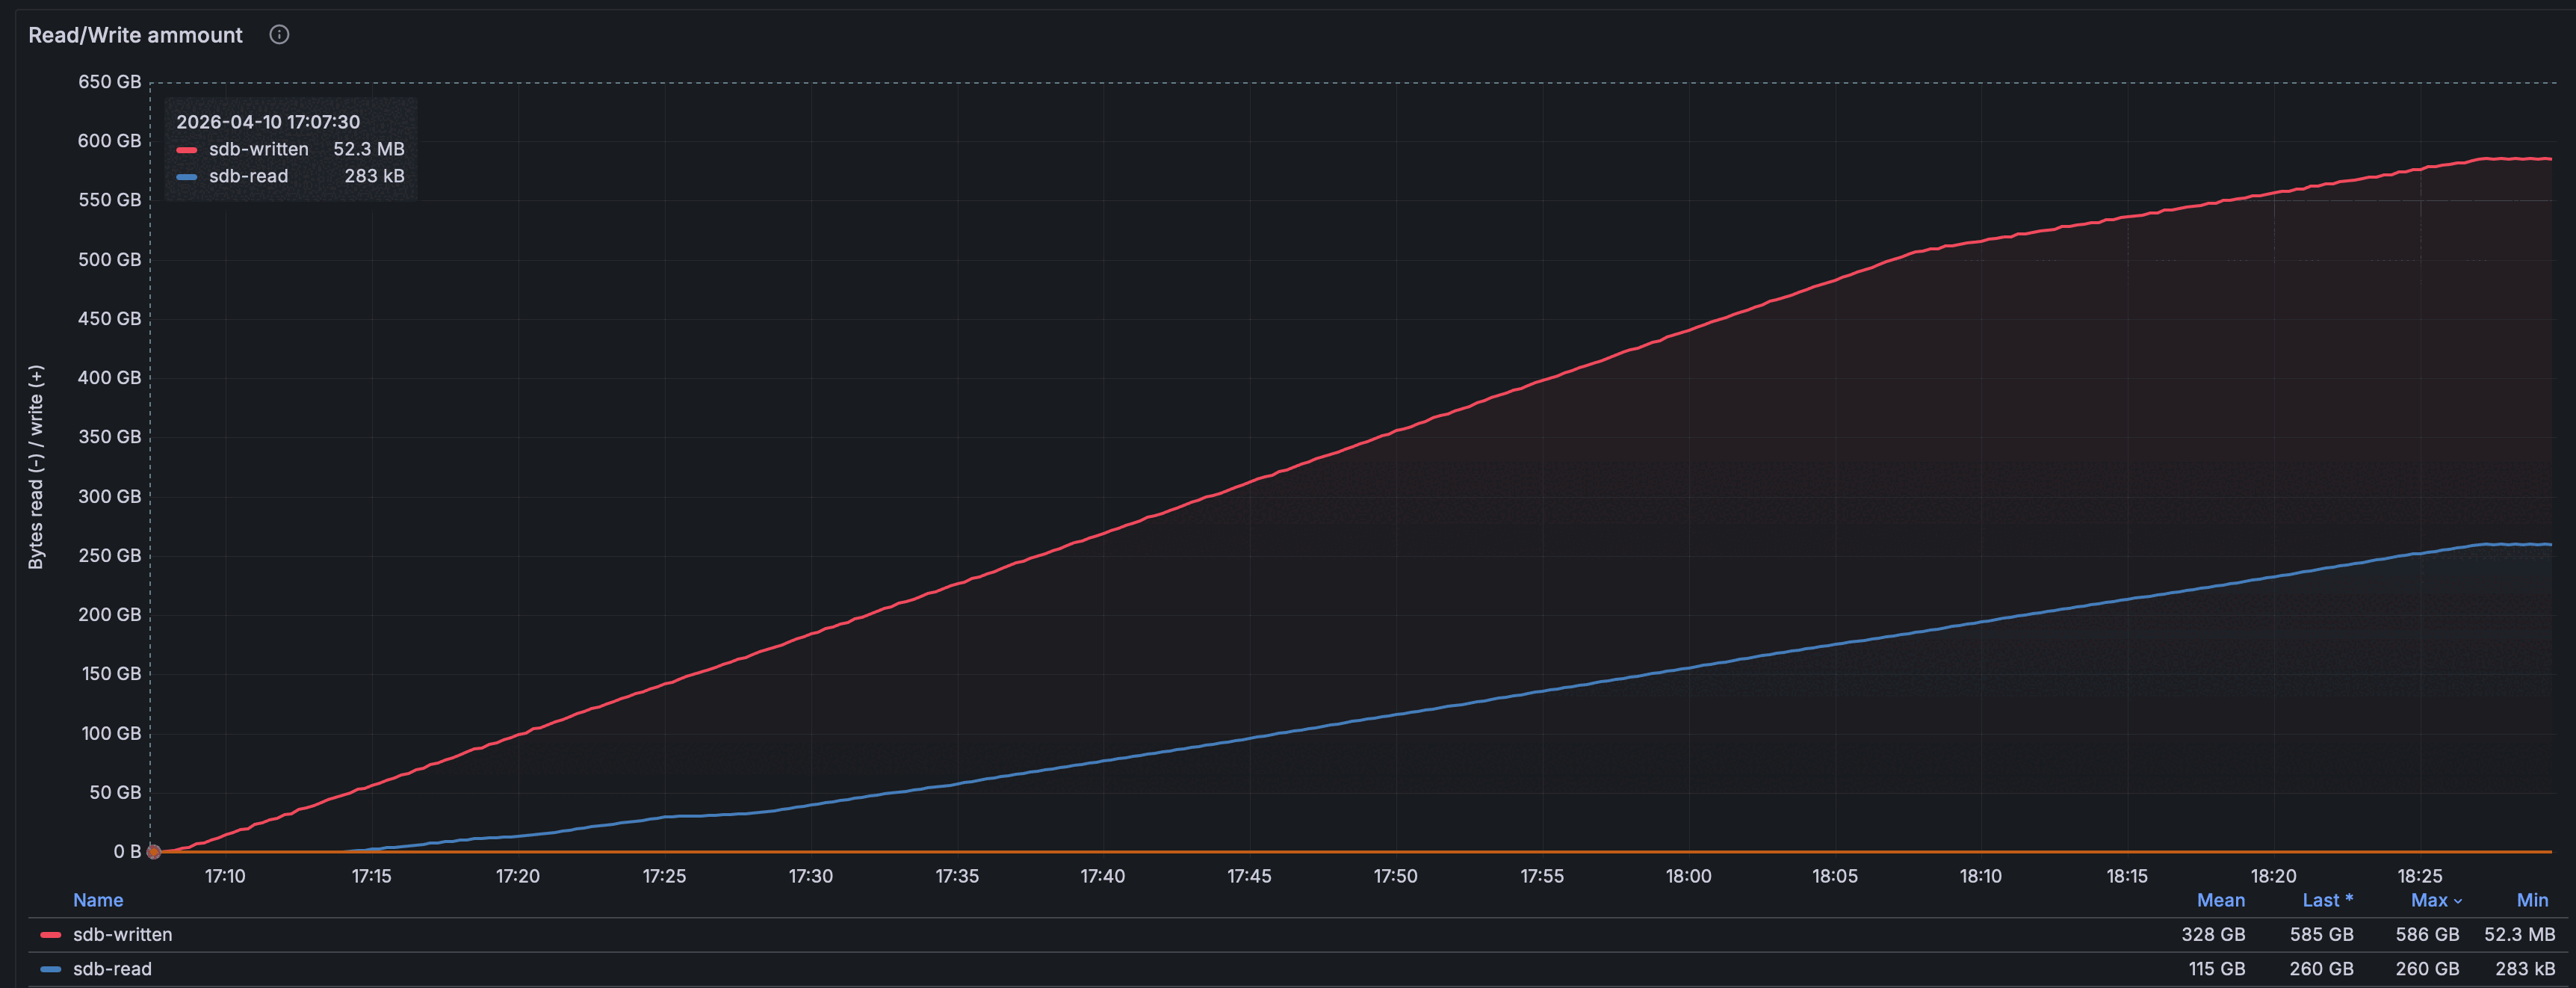The width and height of the screenshot is (2576, 988).
Task: Click the 18:00 time axis label
Action: [x=1688, y=876]
